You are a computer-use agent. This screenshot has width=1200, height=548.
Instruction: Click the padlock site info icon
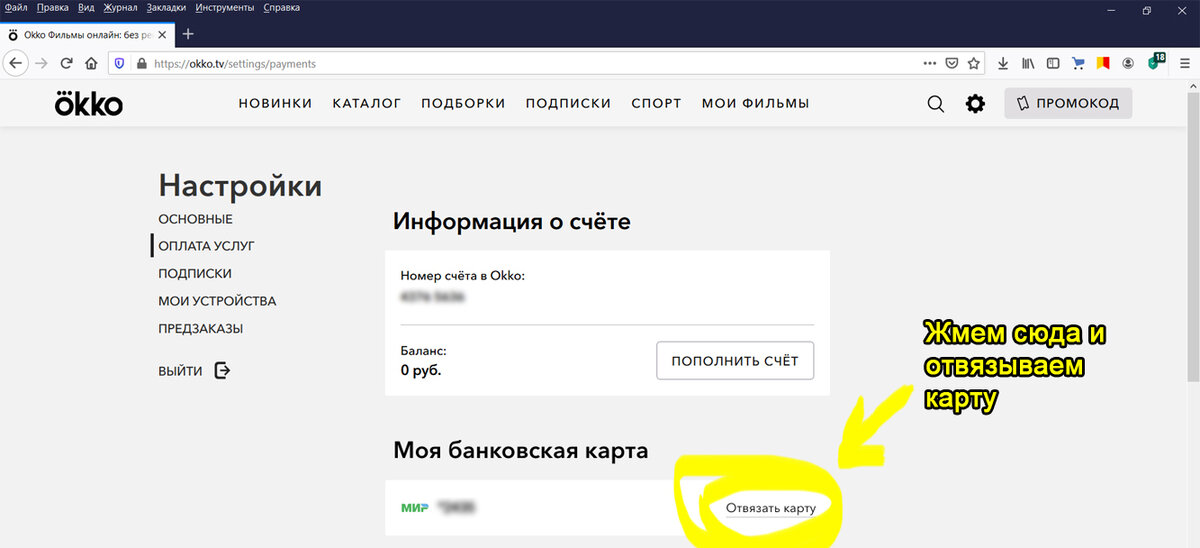point(141,63)
